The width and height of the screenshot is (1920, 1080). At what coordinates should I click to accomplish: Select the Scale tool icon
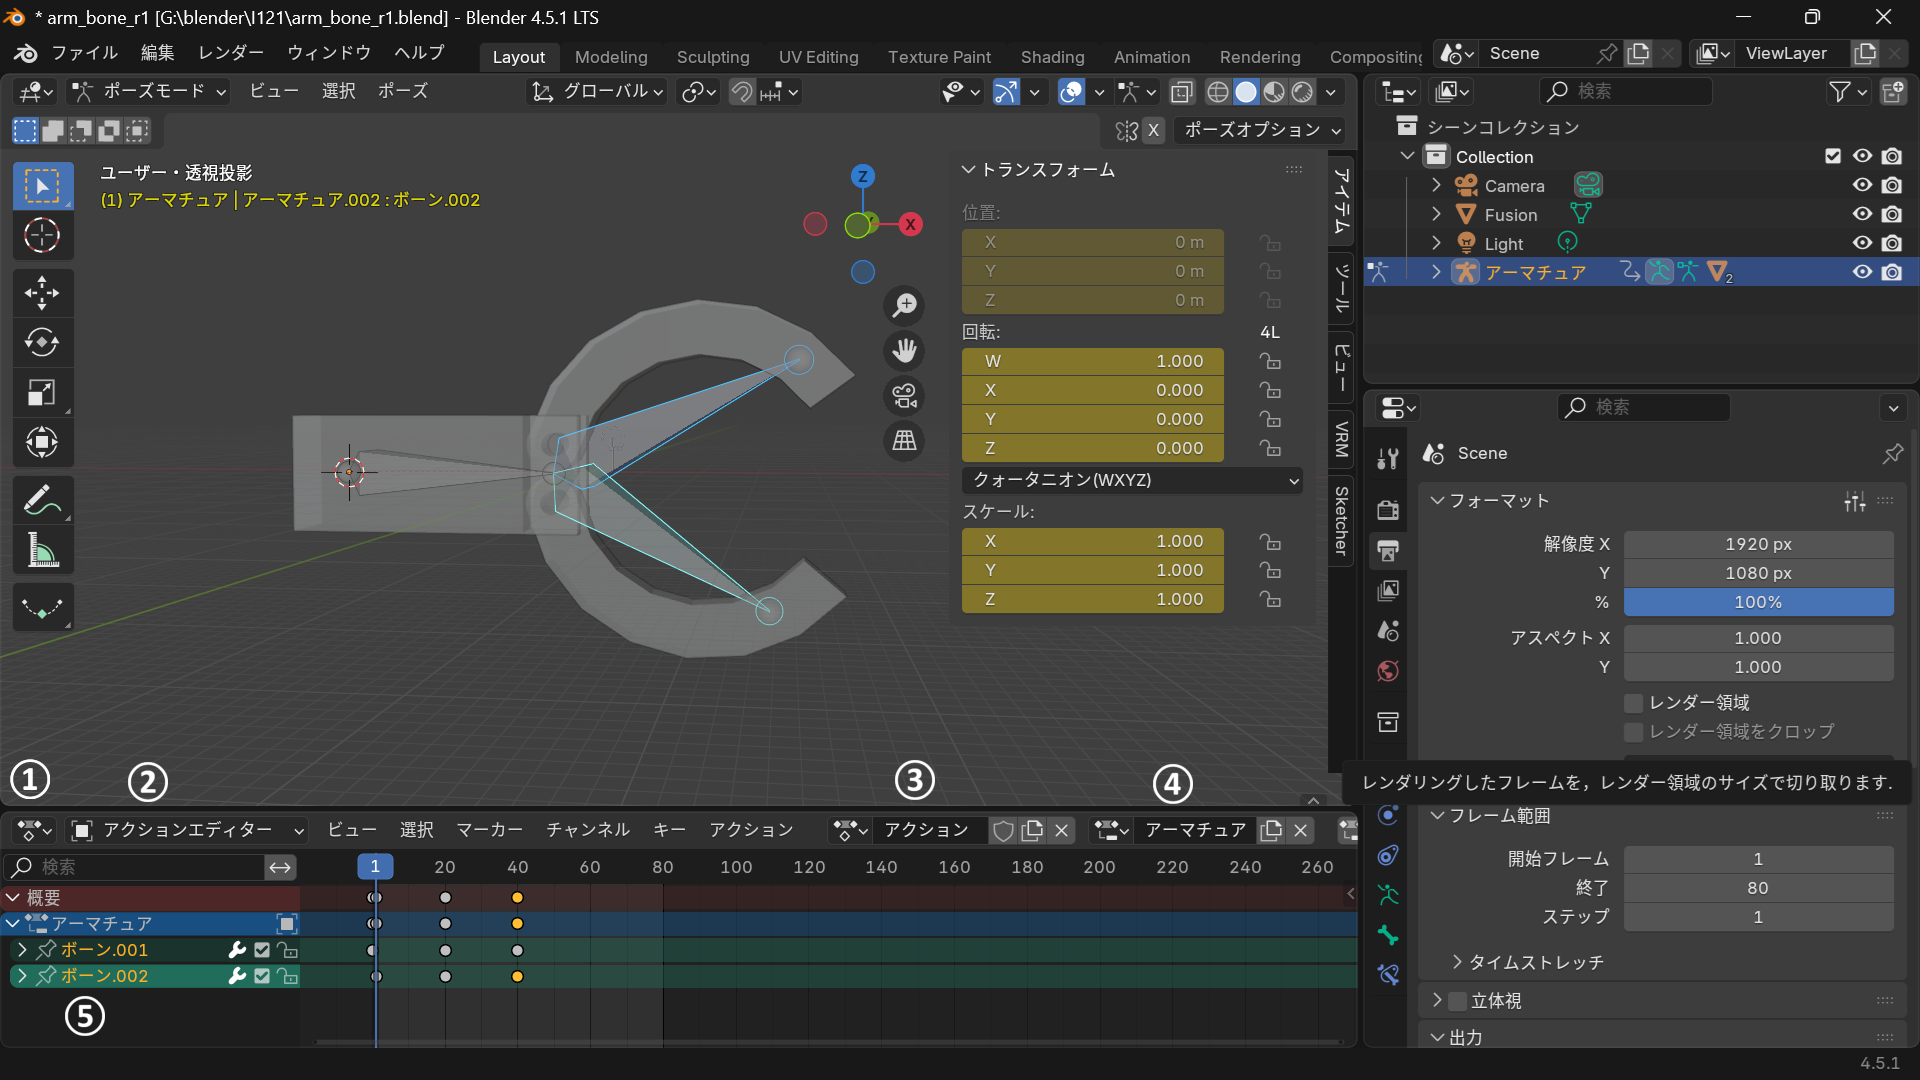click(42, 392)
